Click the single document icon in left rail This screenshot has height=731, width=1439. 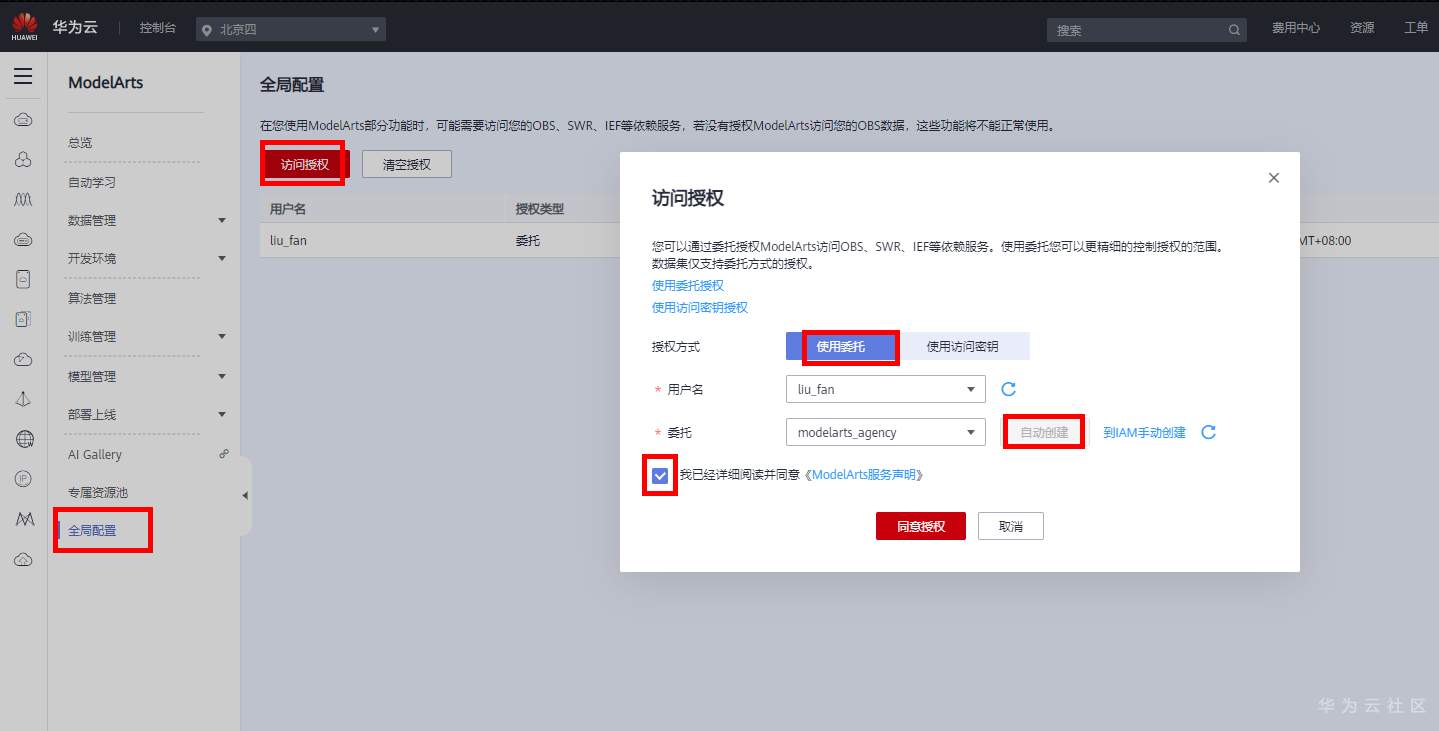pyautogui.click(x=23, y=279)
